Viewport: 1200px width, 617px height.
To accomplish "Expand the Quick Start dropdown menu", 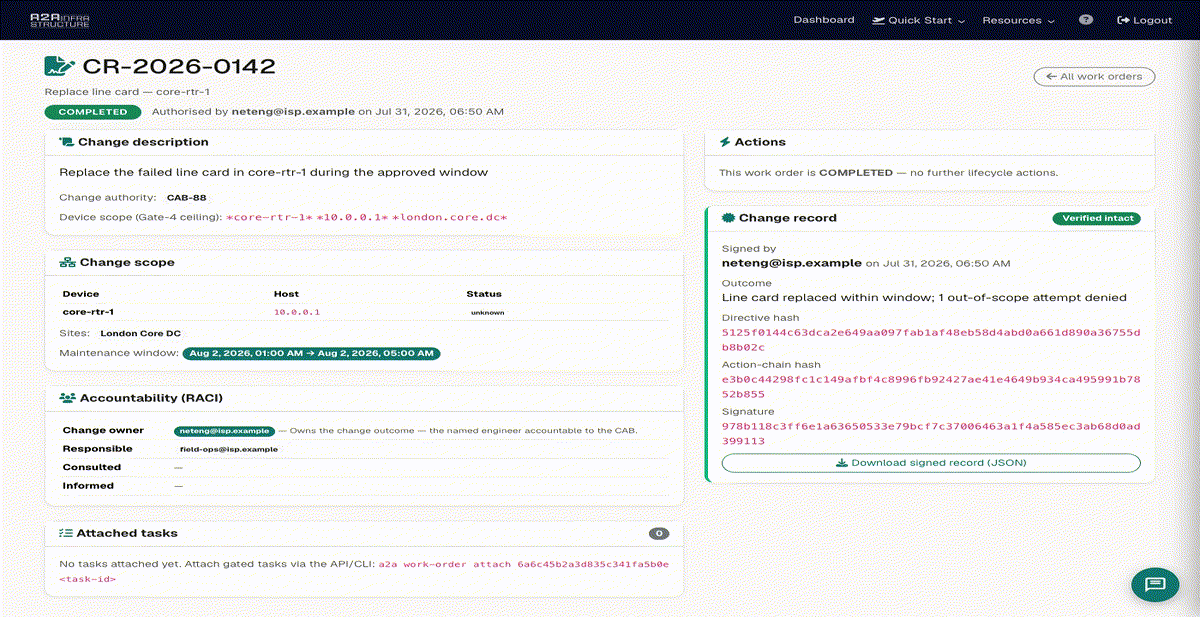I will [919, 20].
